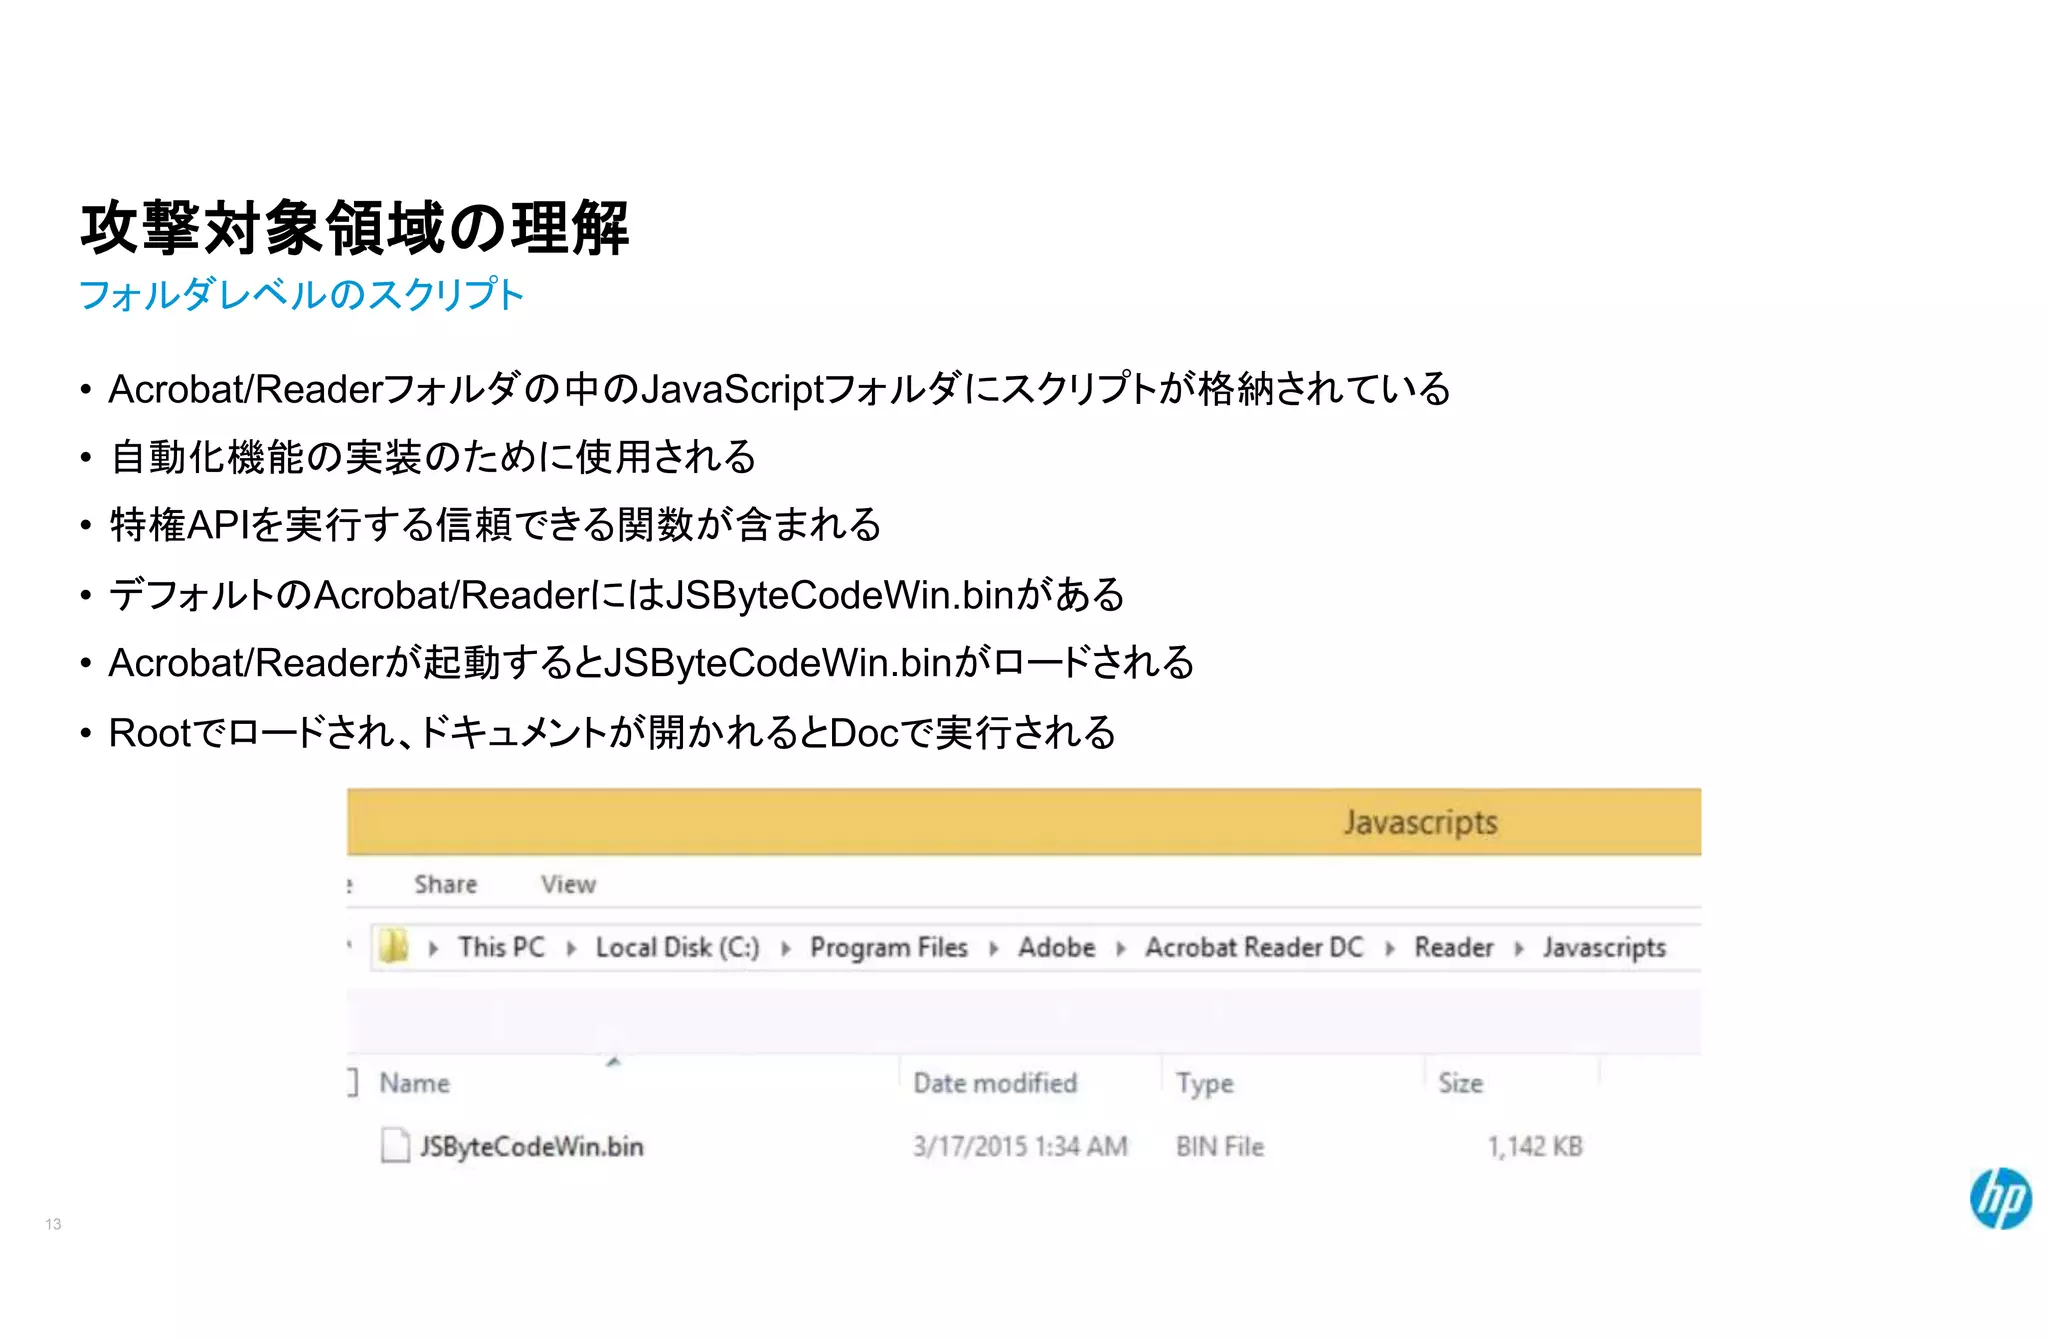This screenshot has height=1339, width=2048.
Task: Open the View ribbon tab
Action: pyautogui.click(x=568, y=884)
